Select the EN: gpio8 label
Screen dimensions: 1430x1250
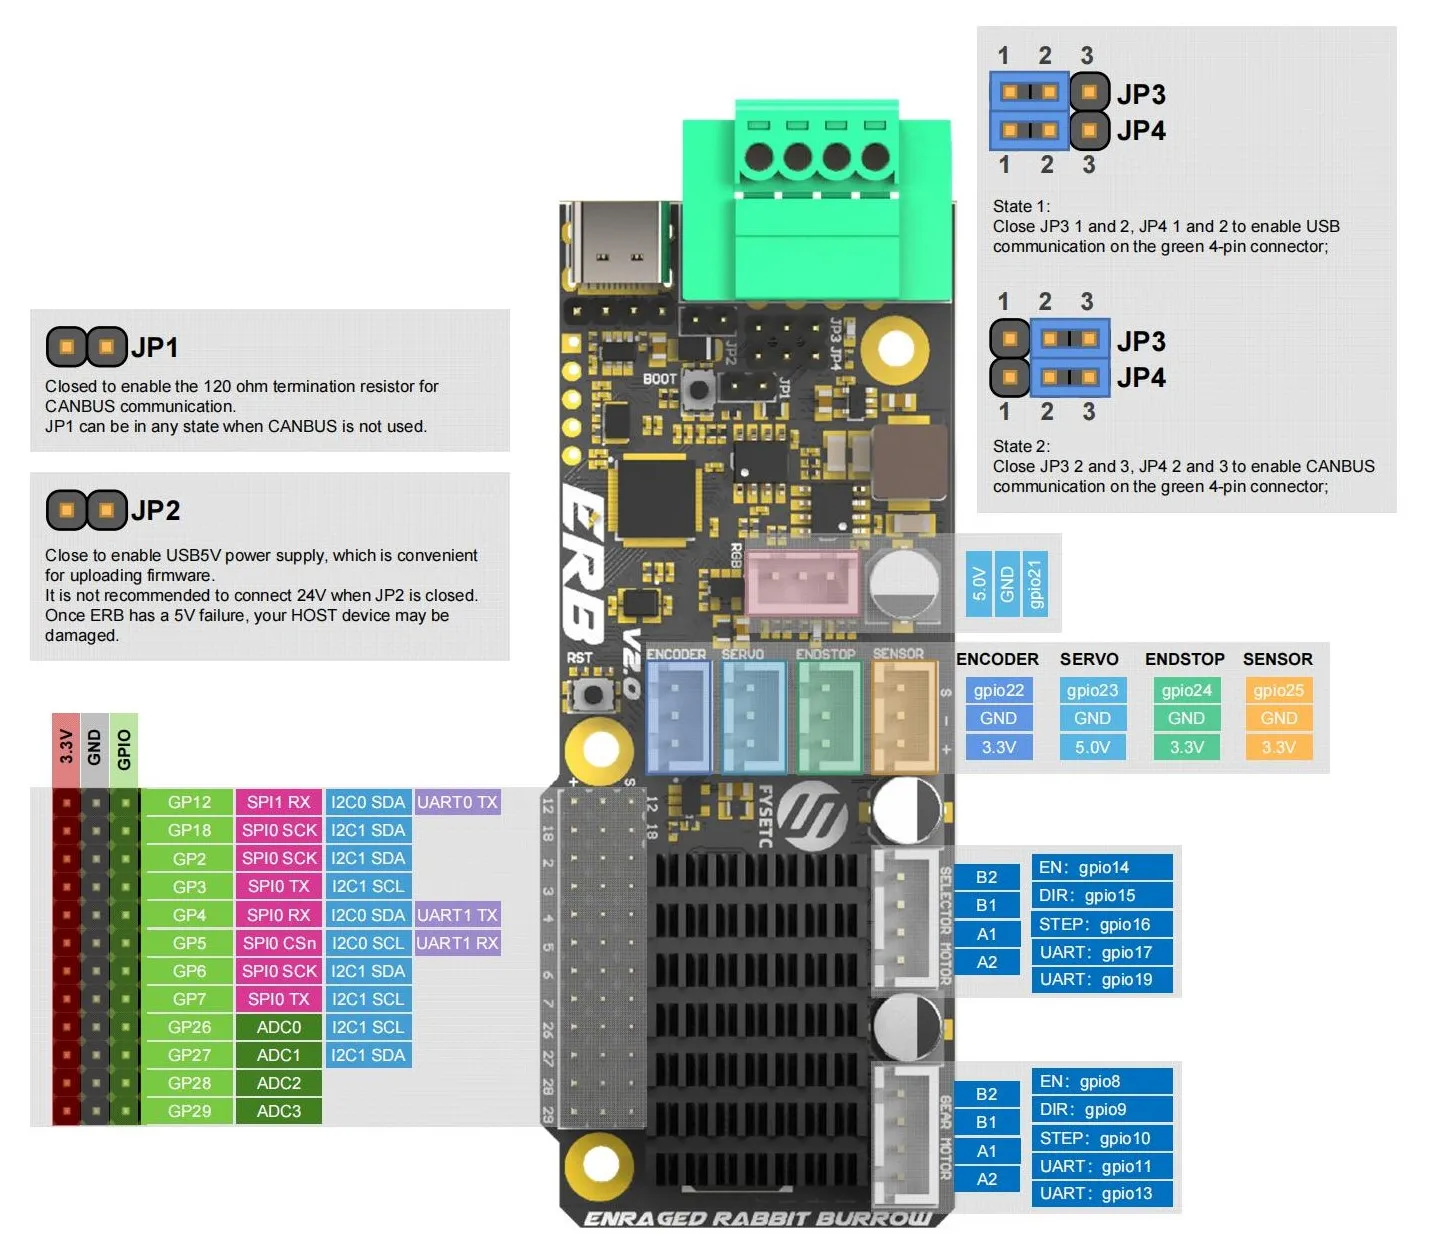(x=1101, y=1081)
